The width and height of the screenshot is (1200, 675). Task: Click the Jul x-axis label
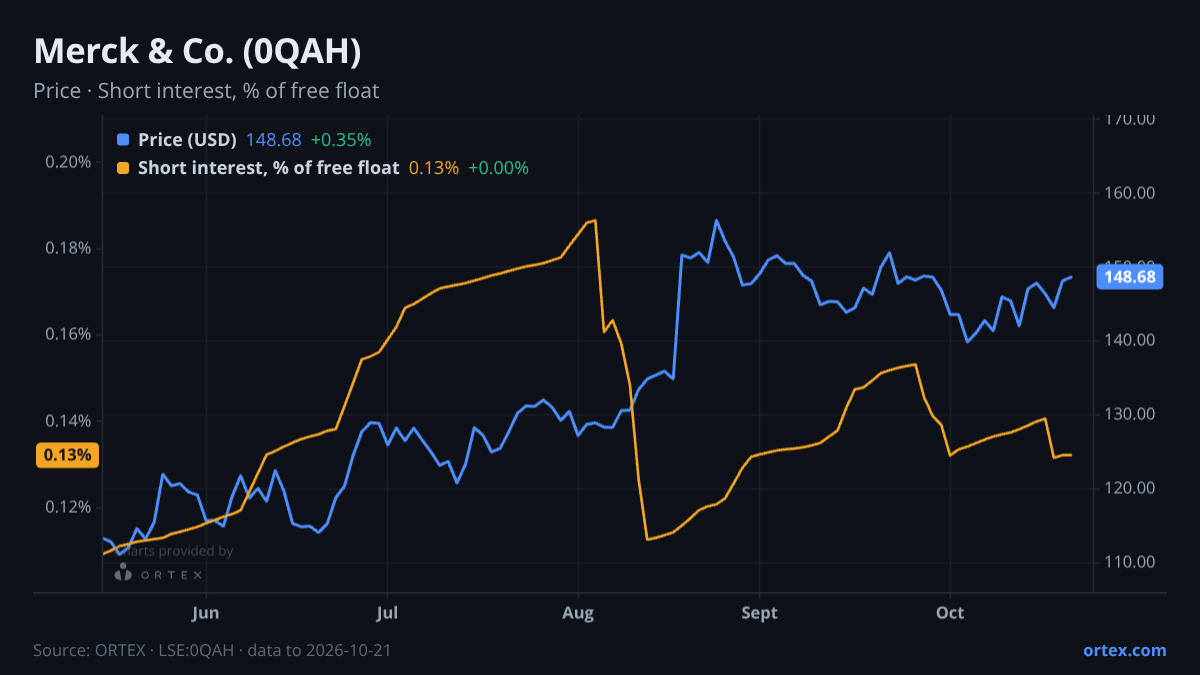pos(387,612)
